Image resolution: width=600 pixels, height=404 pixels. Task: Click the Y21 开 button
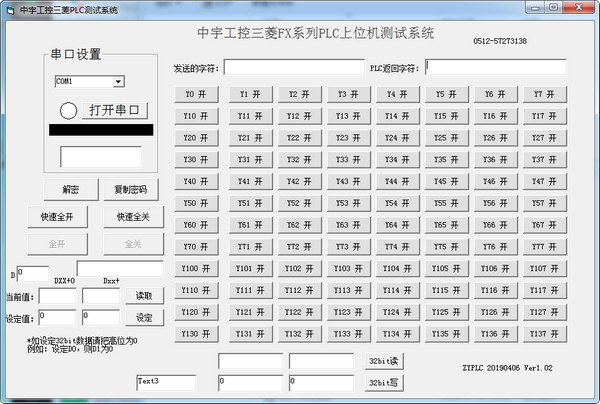click(251, 138)
